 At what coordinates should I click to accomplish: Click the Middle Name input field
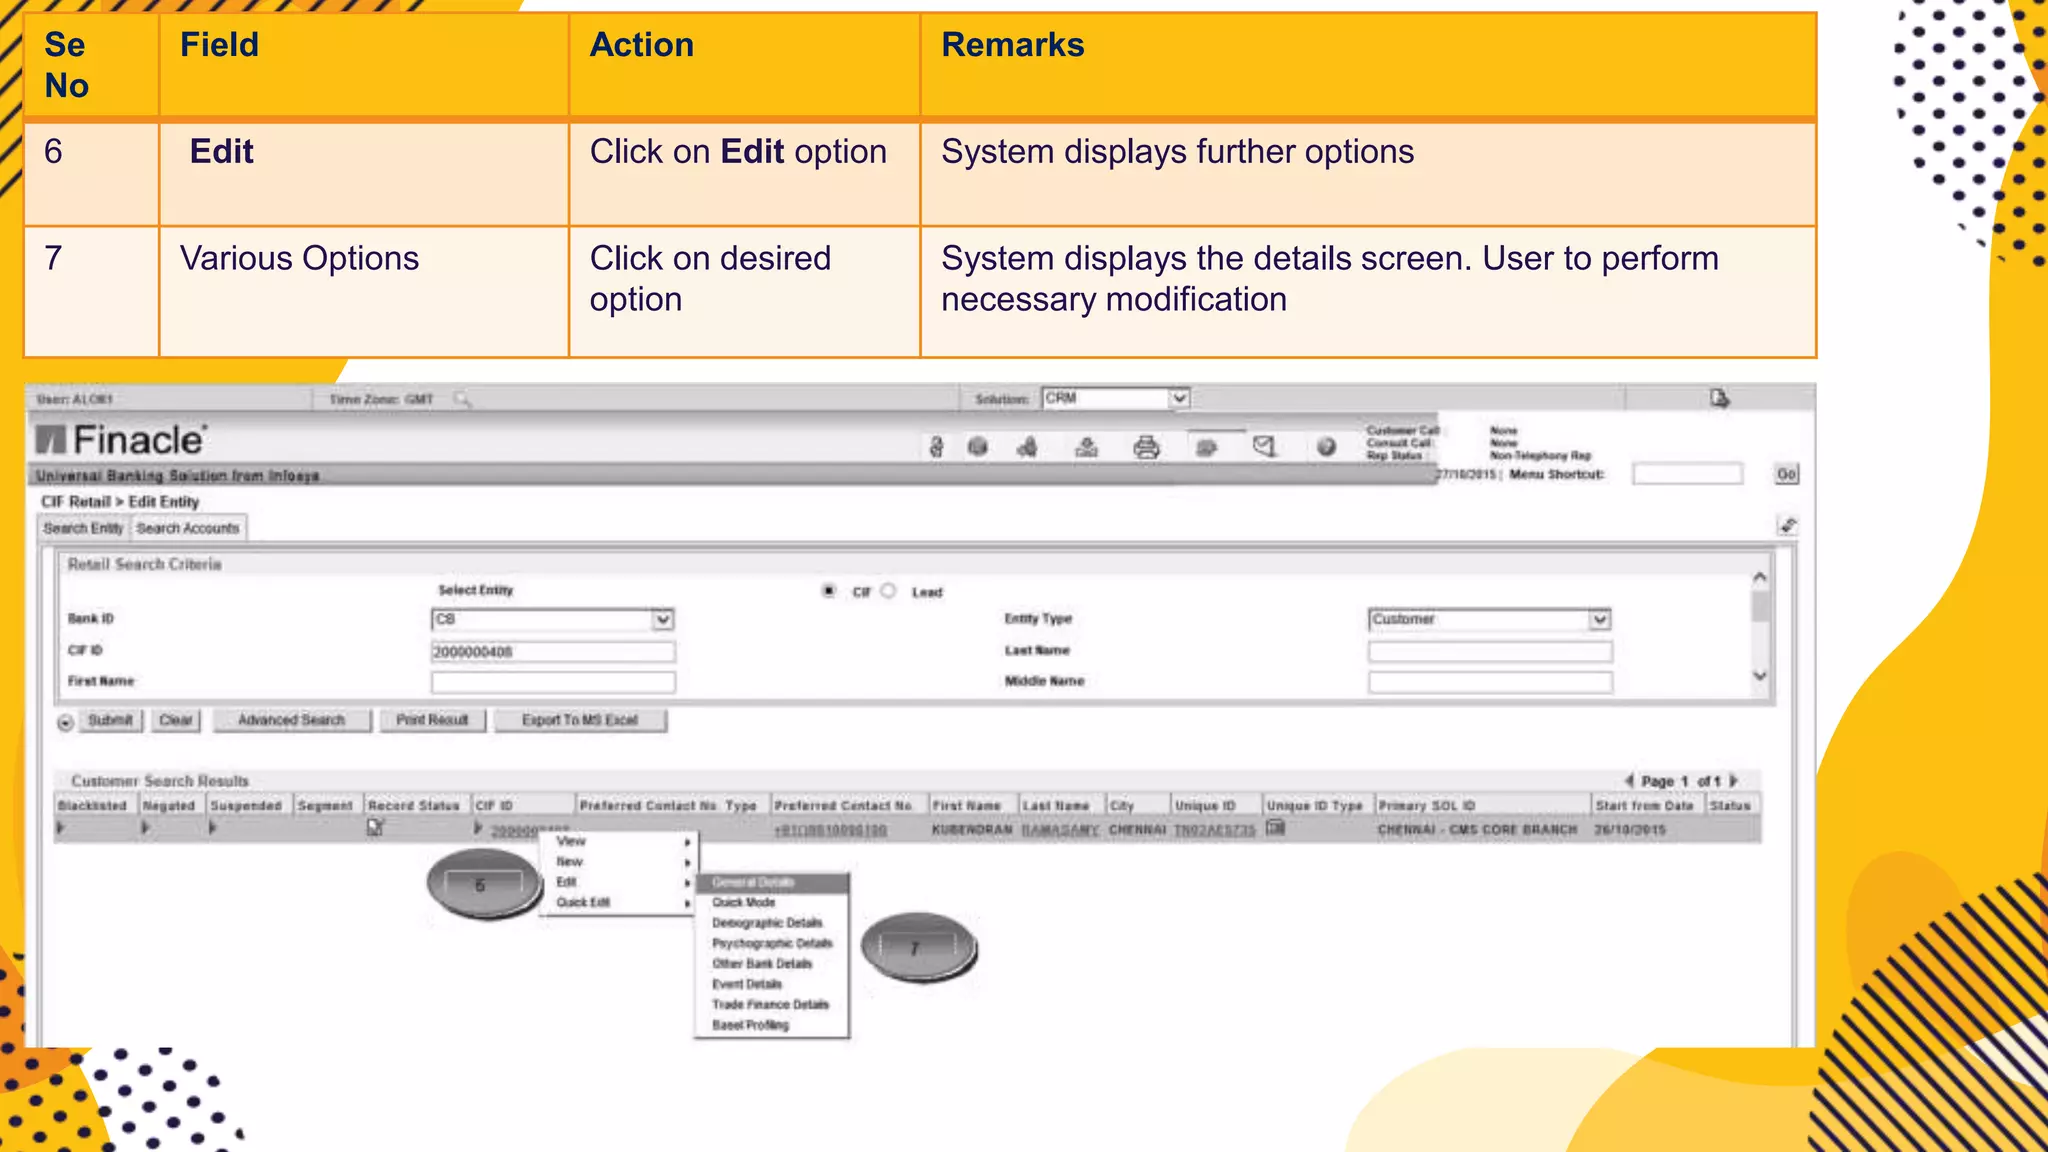(1490, 682)
